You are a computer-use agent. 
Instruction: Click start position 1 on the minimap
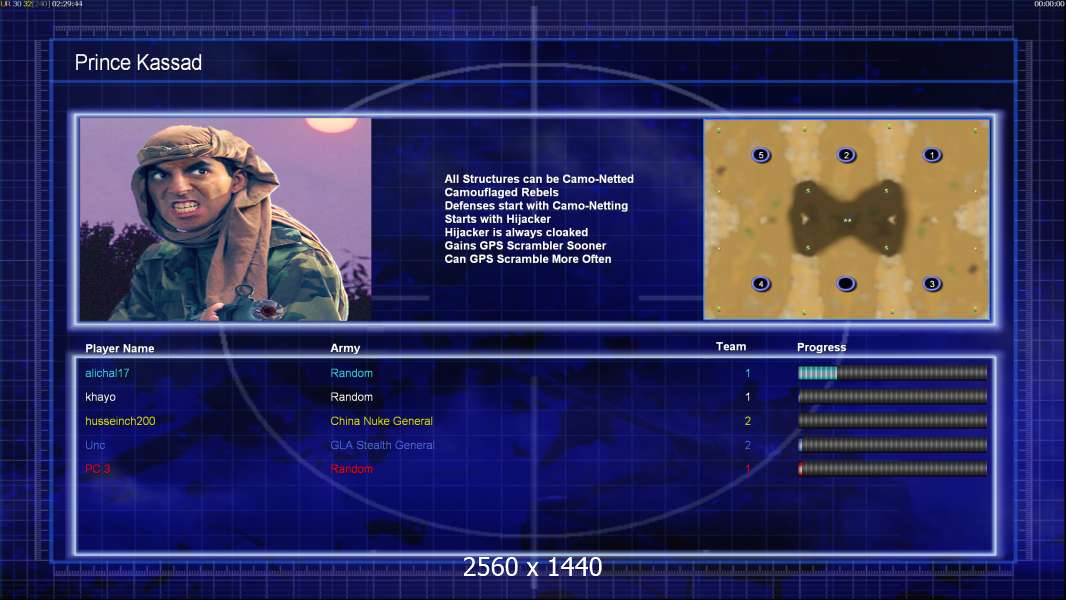[x=932, y=155]
